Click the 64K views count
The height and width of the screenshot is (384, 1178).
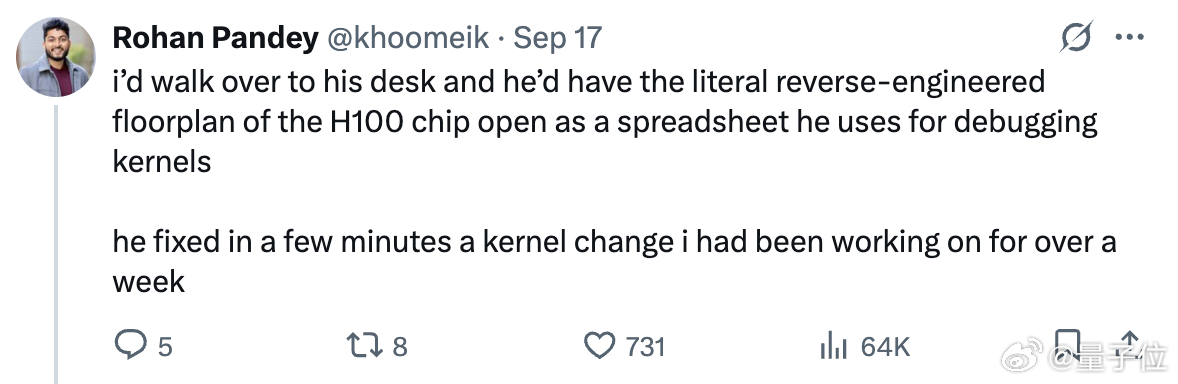(885, 346)
